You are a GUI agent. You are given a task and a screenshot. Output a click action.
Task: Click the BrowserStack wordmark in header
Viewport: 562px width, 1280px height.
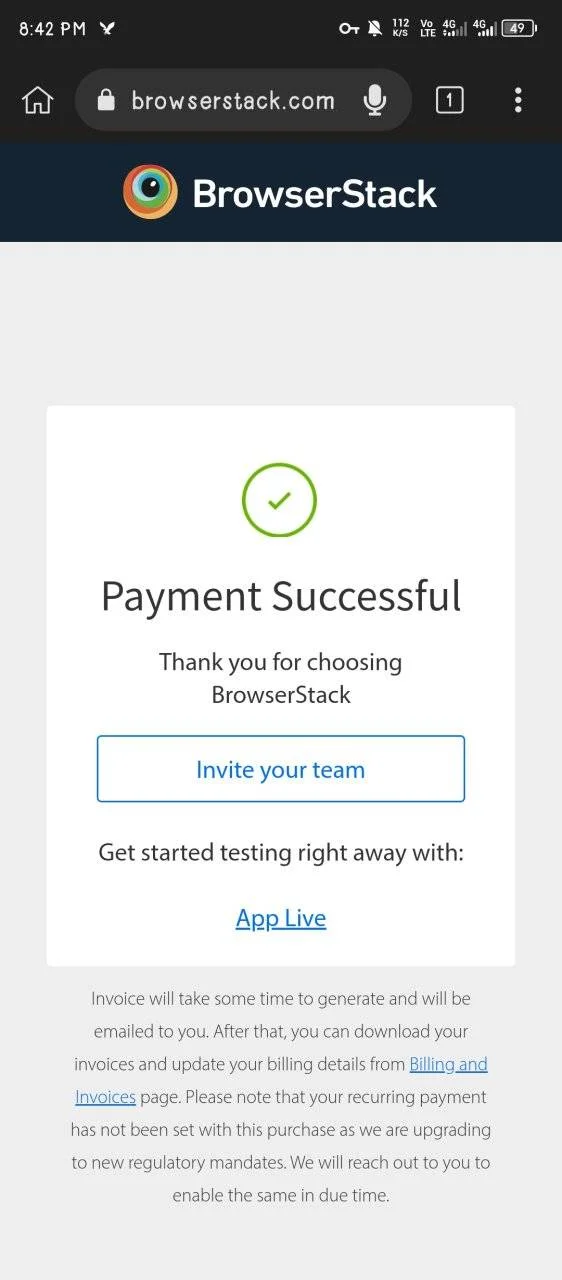point(315,193)
